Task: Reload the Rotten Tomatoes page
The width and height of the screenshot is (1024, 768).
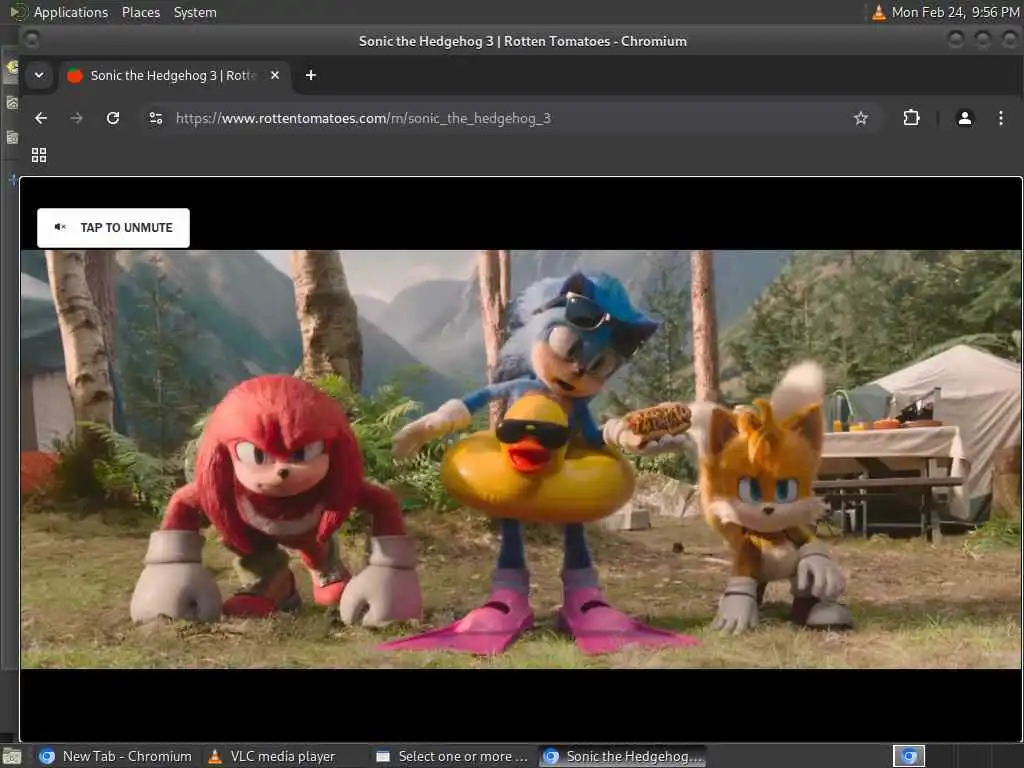Action: (x=113, y=118)
